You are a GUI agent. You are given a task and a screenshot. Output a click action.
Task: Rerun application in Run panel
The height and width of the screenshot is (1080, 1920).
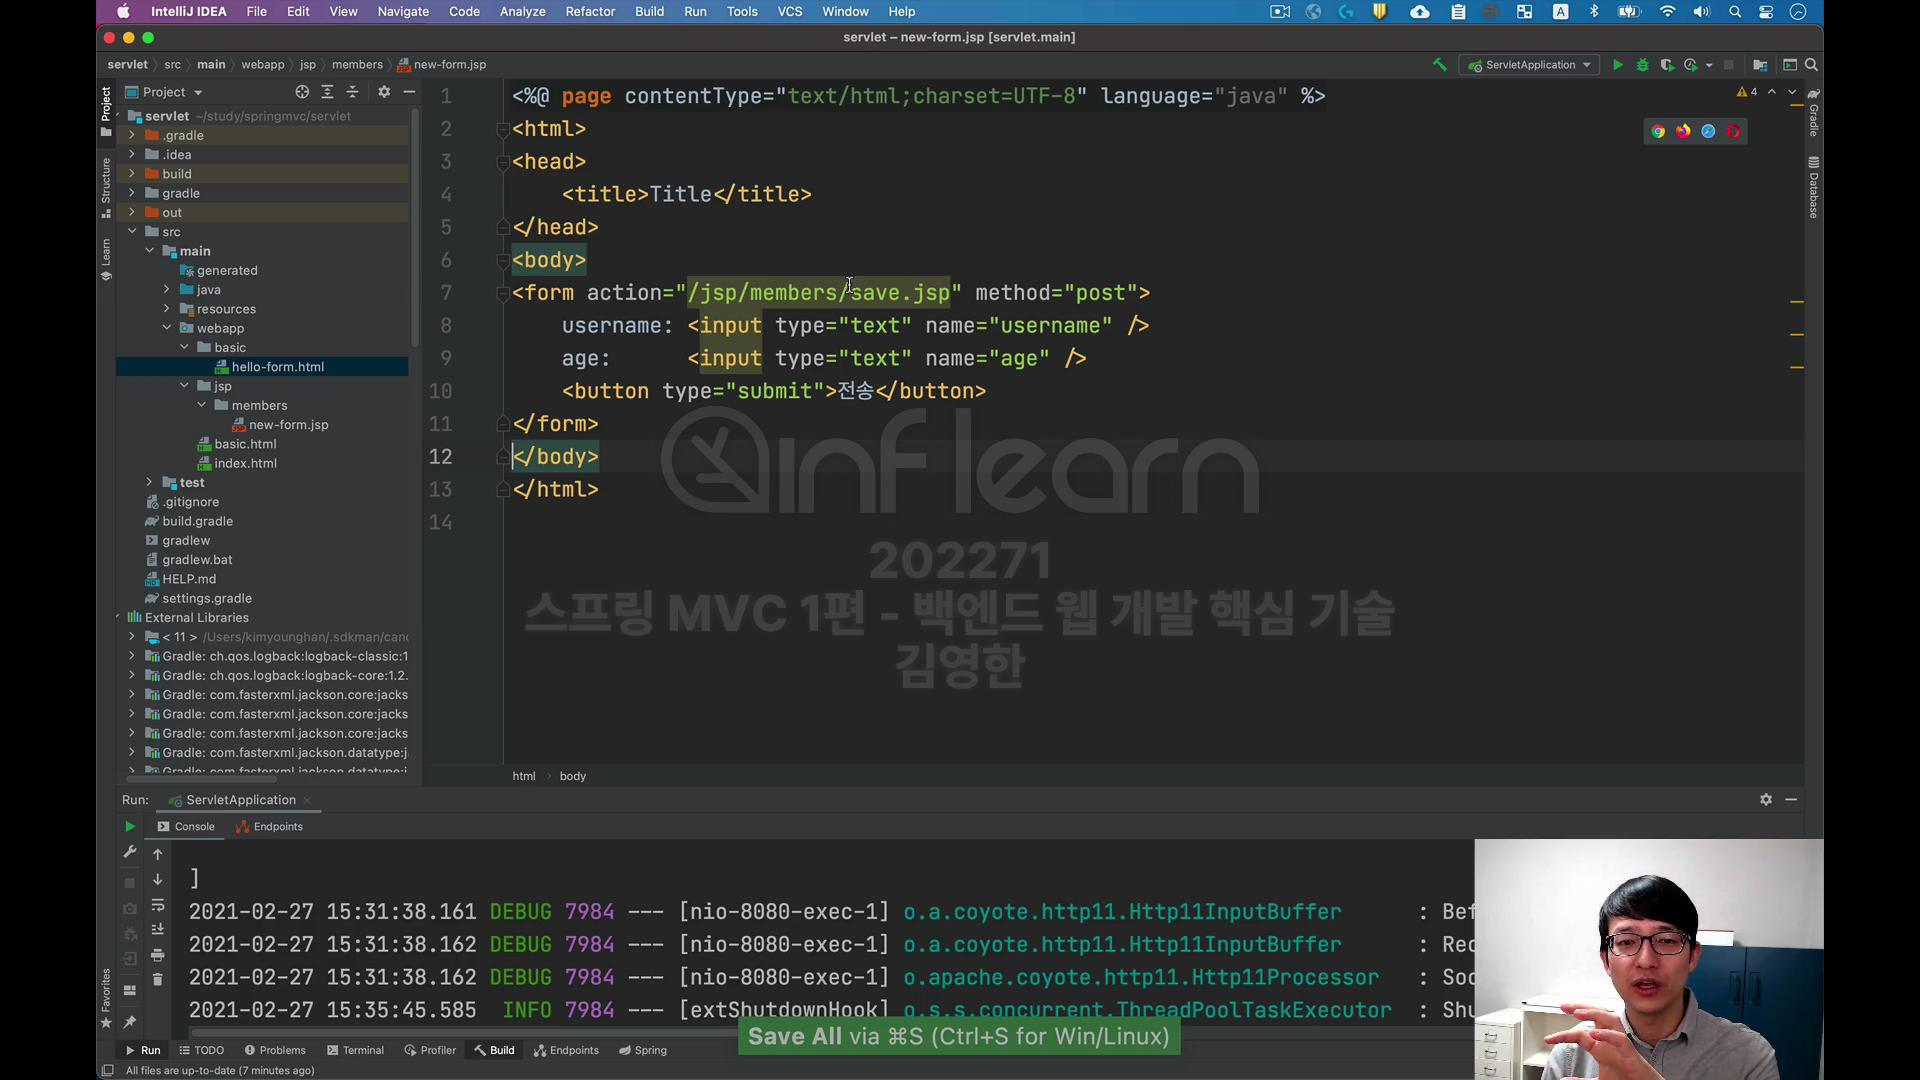click(129, 827)
